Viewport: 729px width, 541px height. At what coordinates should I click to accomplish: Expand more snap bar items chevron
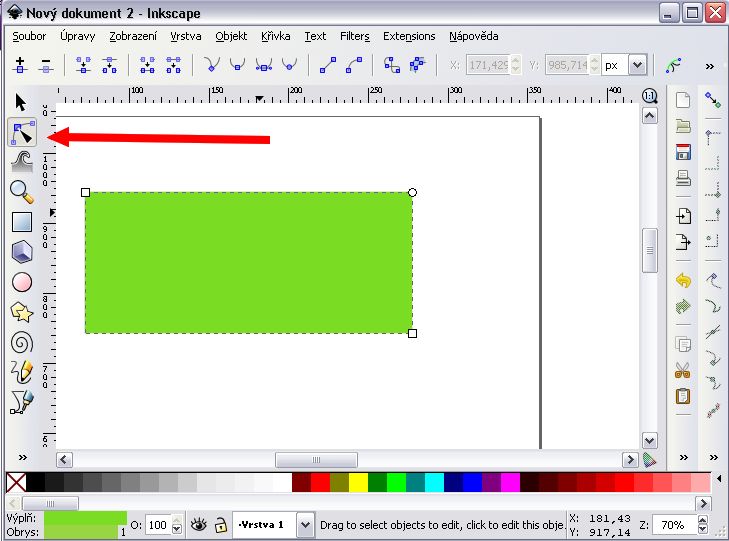[714, 457]
